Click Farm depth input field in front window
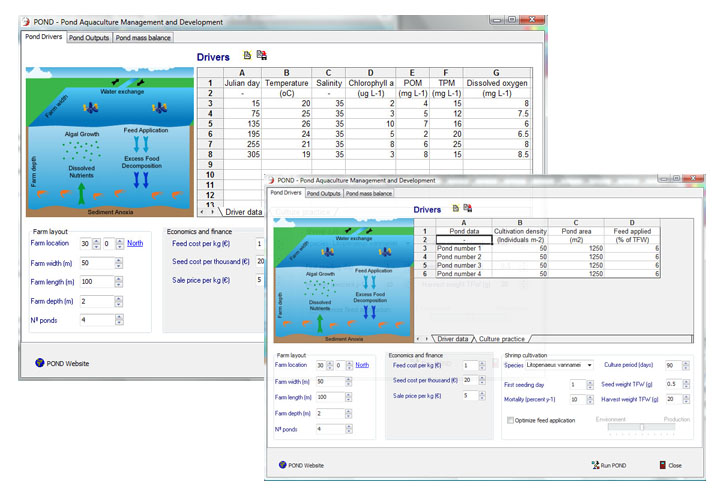Viewport: 720px width, 500px height. pyautogui.click(x=330, y=413)
